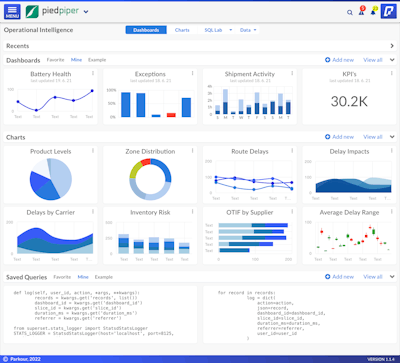Open the alerts icon with red badge
Image resolution: width=400 pixels, height=363 pixels.
point(362,11)
